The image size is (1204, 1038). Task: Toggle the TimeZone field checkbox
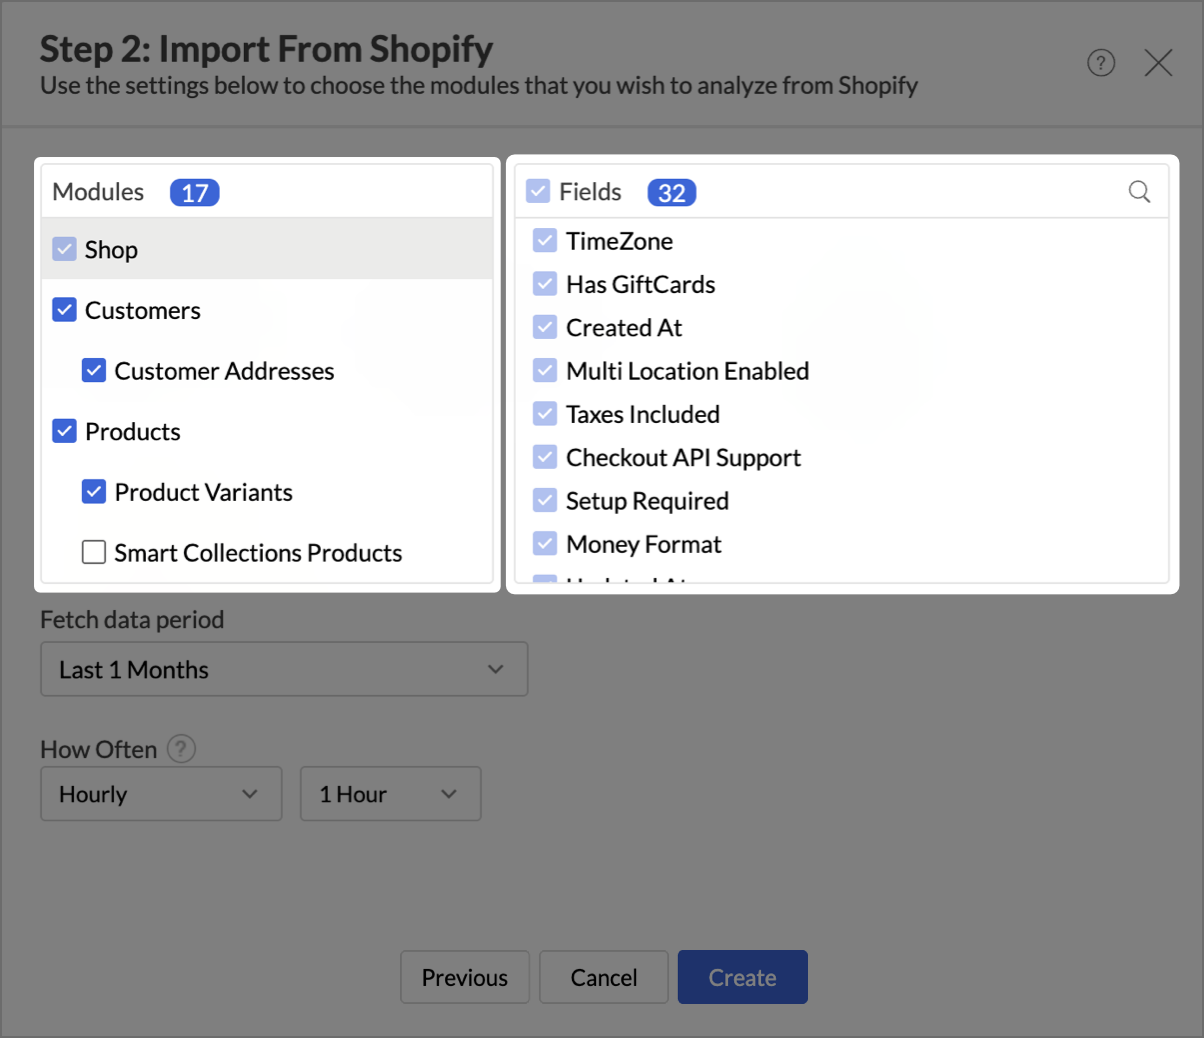point(545,241)
